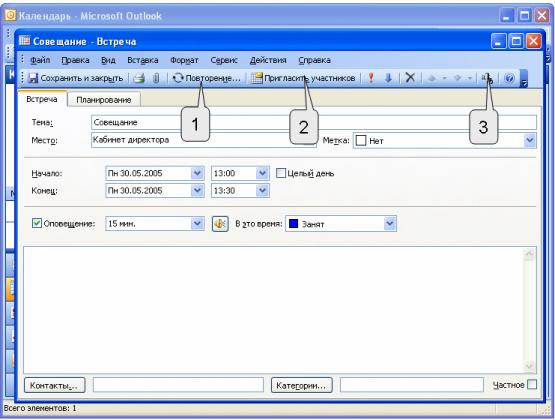Open the Вставка menu
Screen dimensions: 555x420
143,60
